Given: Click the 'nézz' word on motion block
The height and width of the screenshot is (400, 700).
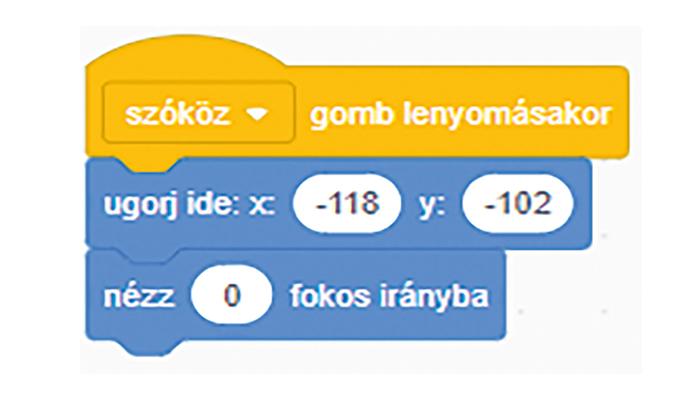Looking at the screenshot, I should coord(138,297).
